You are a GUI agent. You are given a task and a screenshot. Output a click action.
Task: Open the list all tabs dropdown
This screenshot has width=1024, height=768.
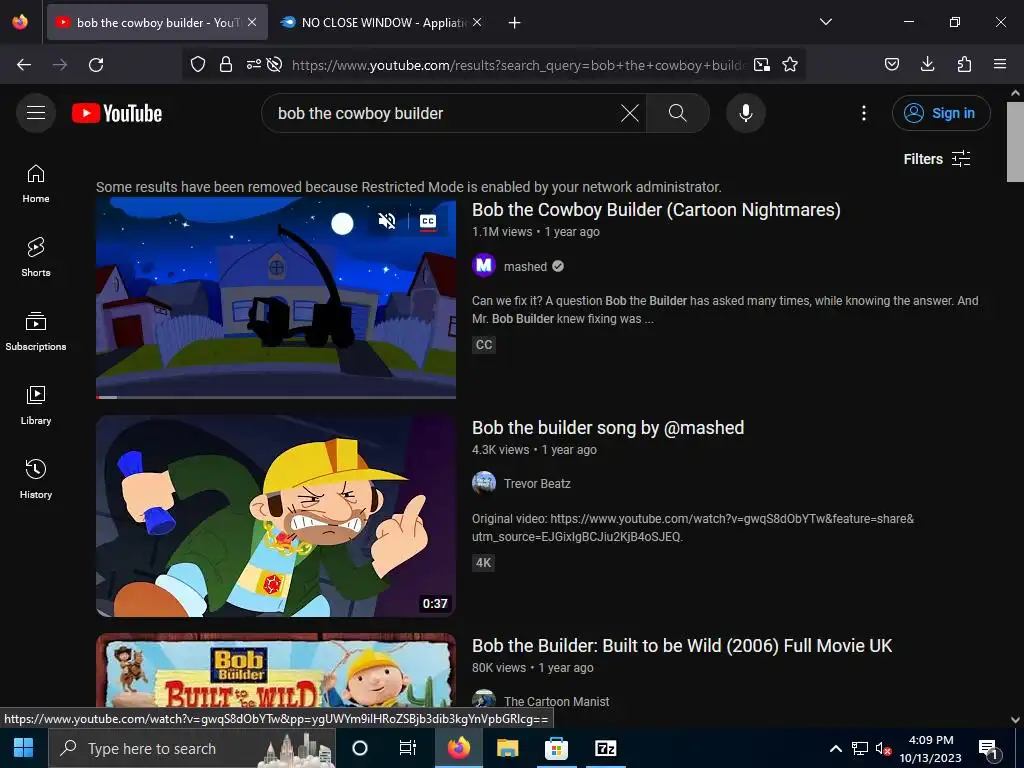(x=825, y=22)
